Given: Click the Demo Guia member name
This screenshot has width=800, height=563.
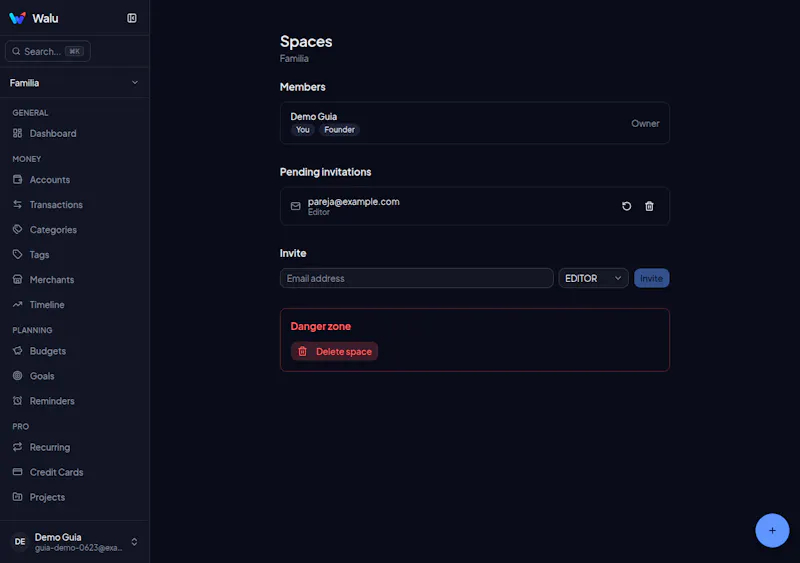Looking at the screenshot, I should [314, 116].
